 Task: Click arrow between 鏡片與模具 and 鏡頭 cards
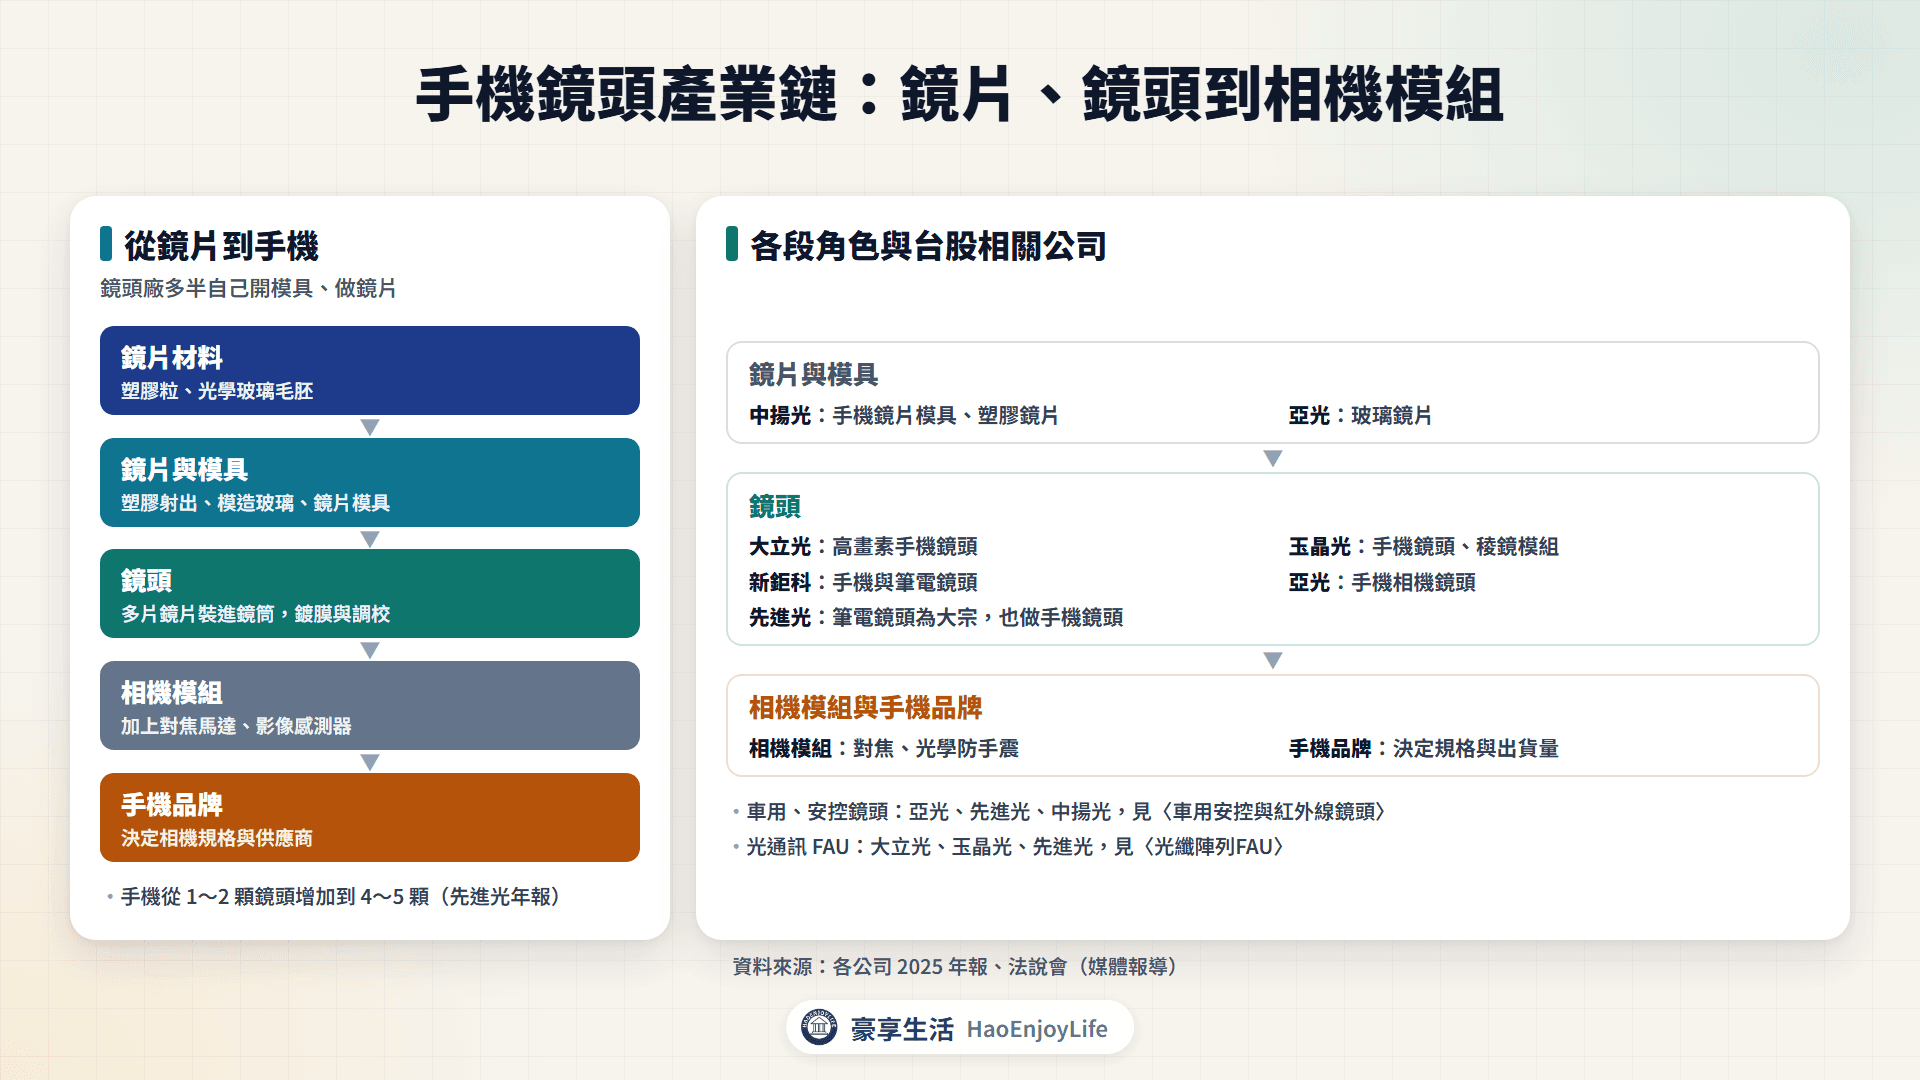tap(1273, 458)
